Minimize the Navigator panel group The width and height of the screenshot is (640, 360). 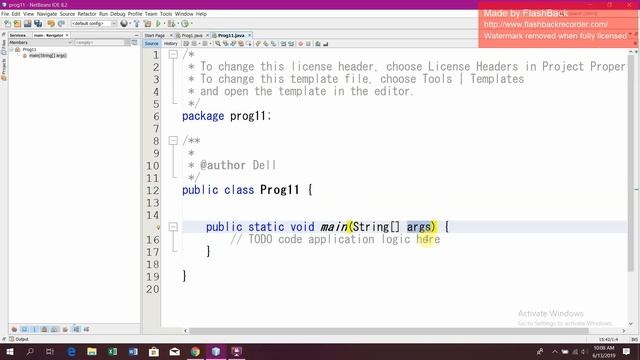[x=136, y=36]
